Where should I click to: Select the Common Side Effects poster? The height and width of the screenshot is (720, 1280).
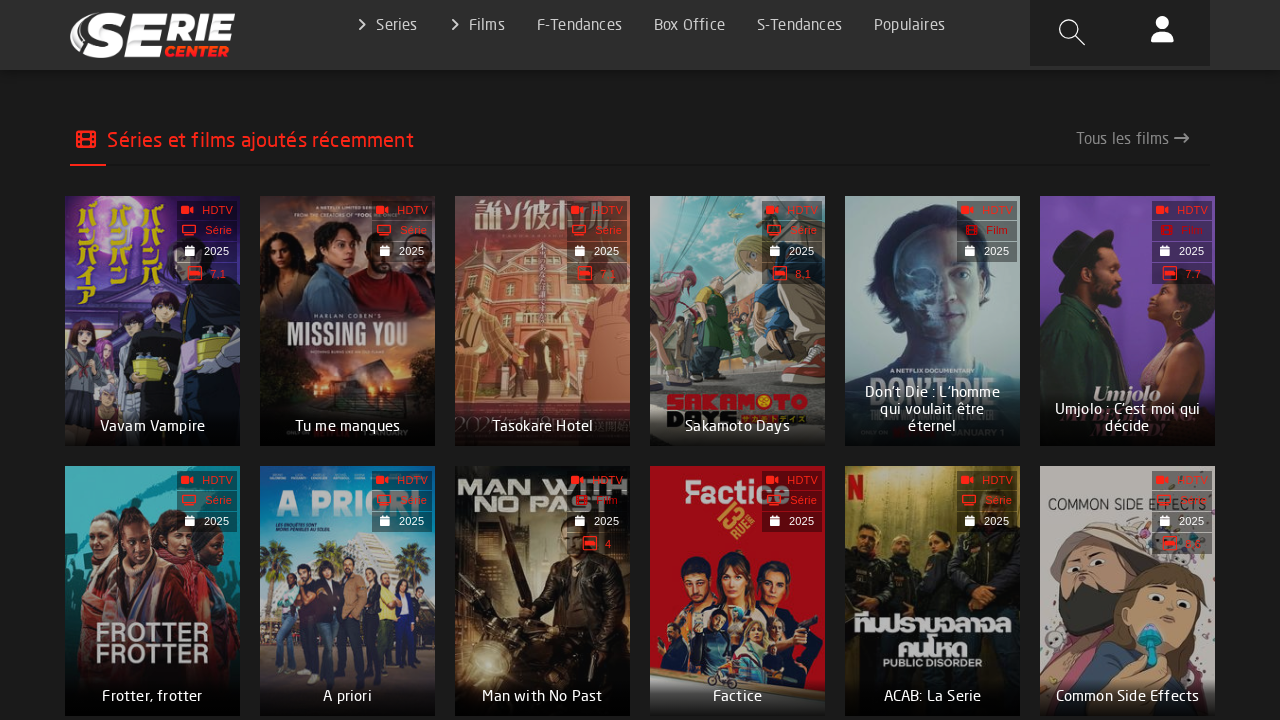[1127, 591]
